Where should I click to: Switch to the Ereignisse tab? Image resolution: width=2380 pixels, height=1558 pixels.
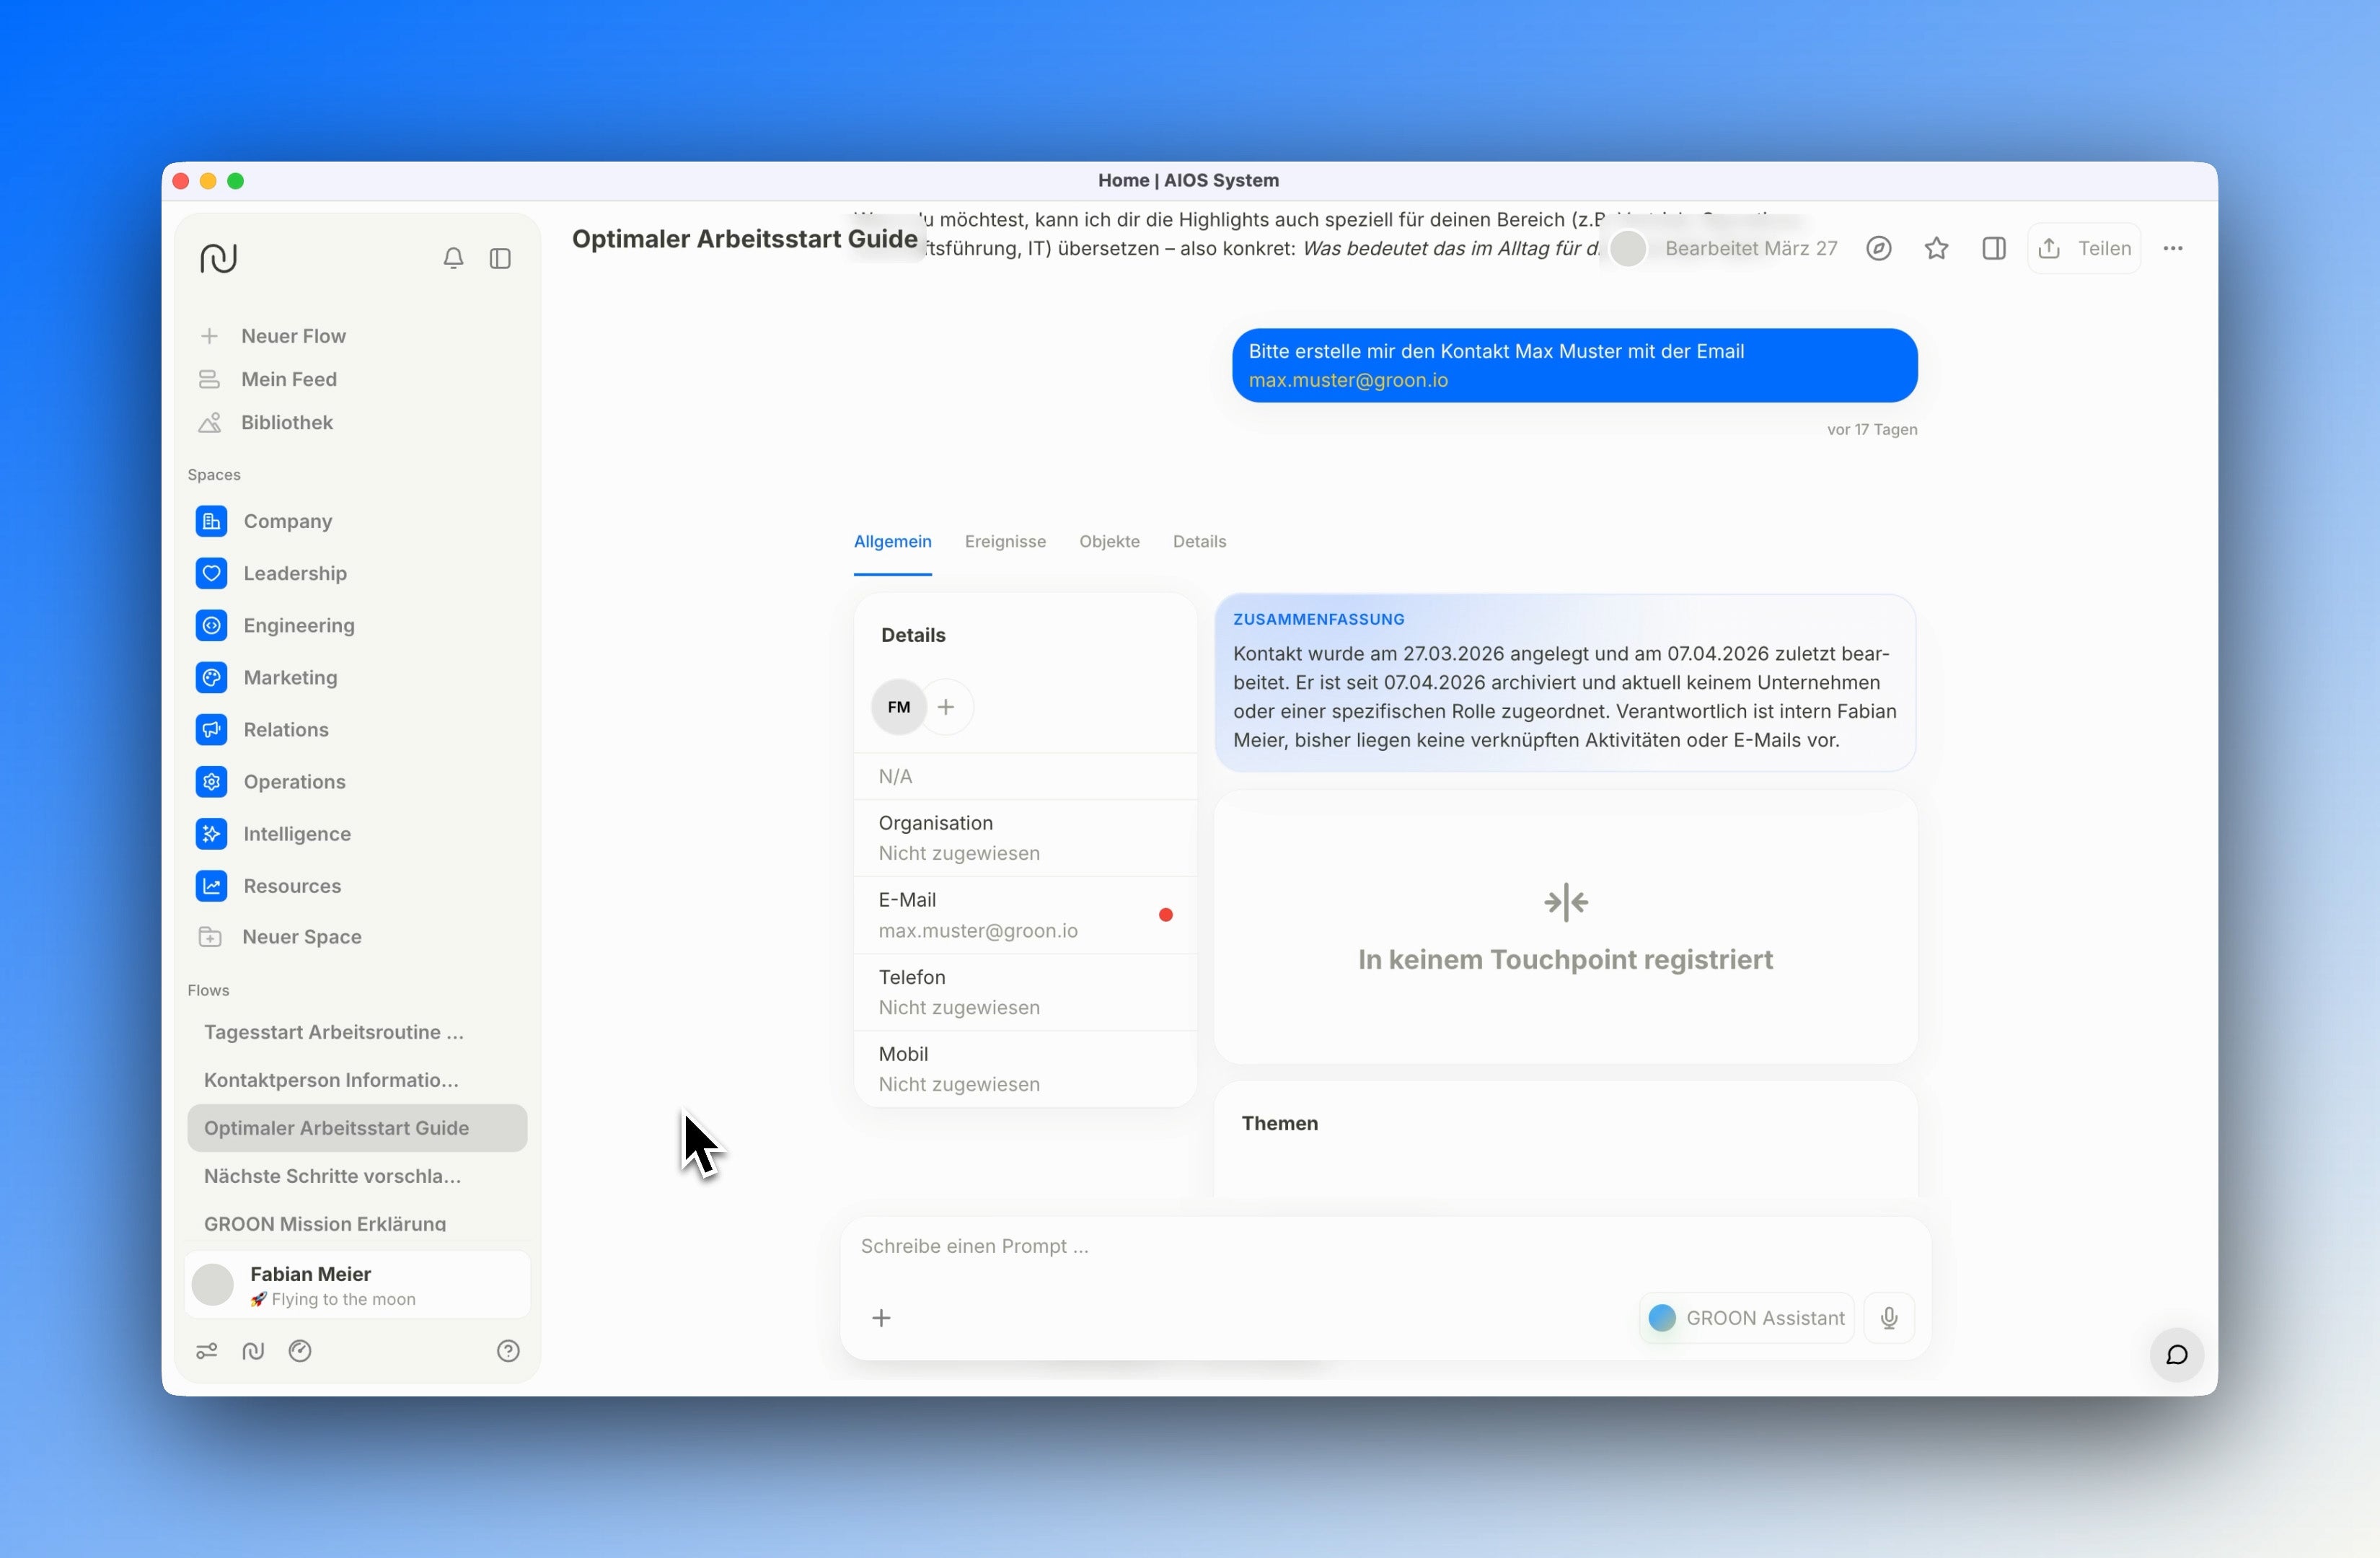click(1005, 541)
